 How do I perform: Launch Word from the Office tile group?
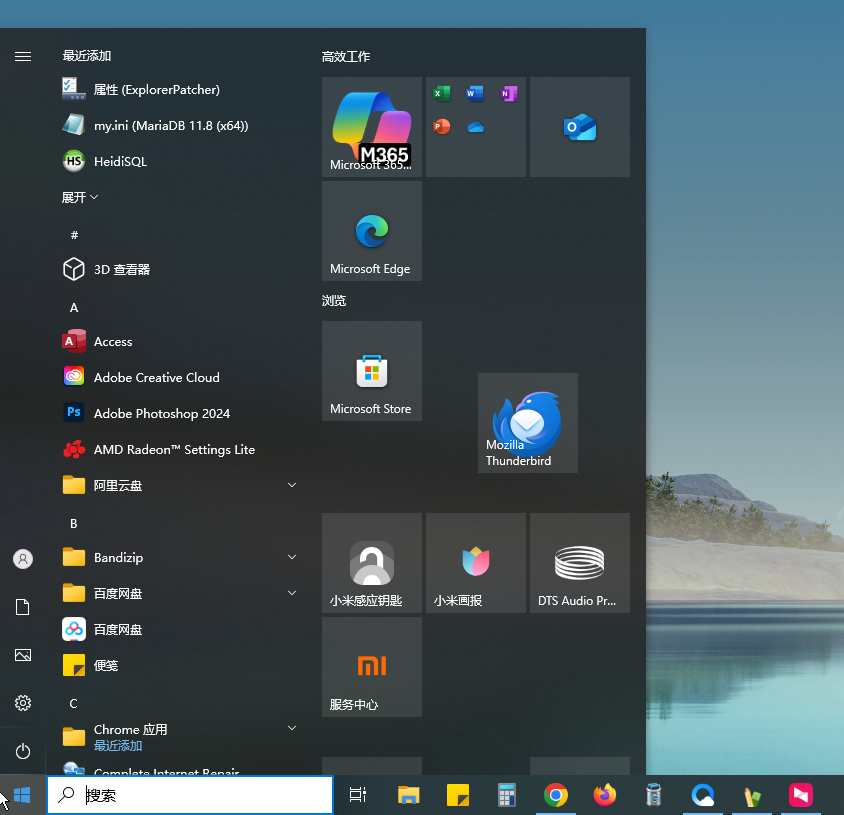[475, 94]
